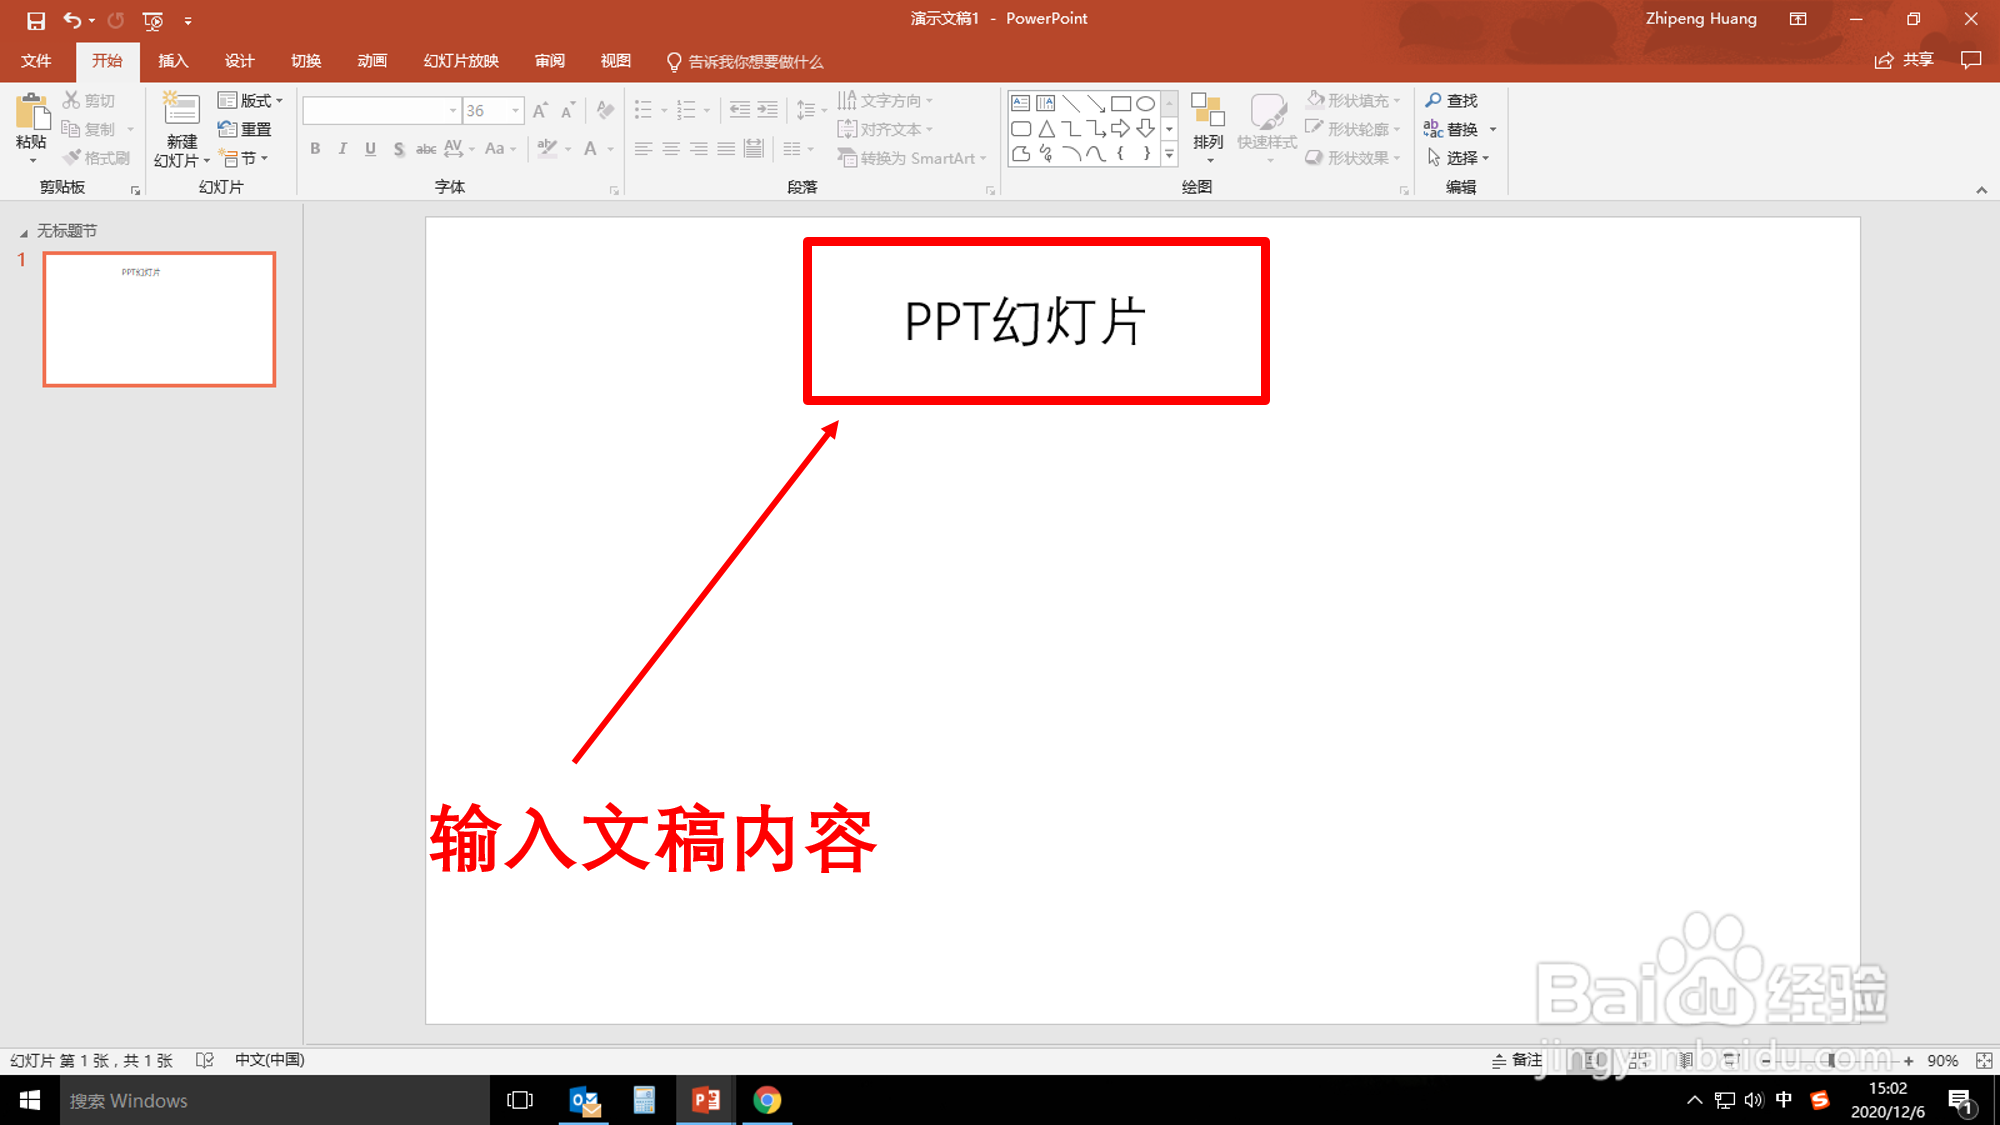
Task: Switch to the Insert (插入) tab
Action: pos(173,61)
